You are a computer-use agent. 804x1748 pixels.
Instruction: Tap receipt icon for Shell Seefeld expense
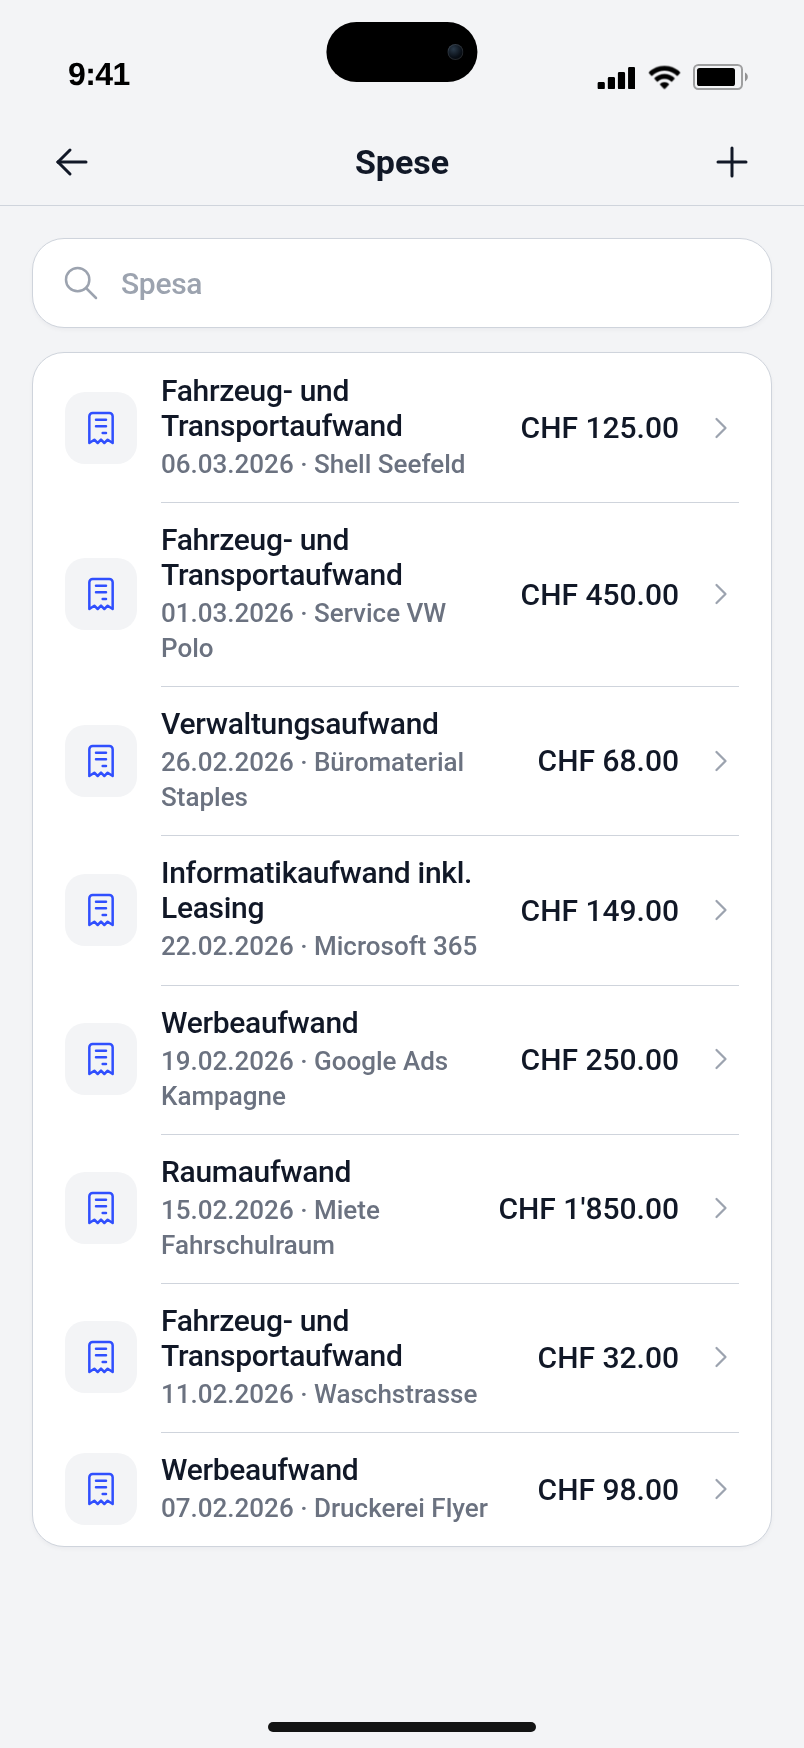(101, 428)
